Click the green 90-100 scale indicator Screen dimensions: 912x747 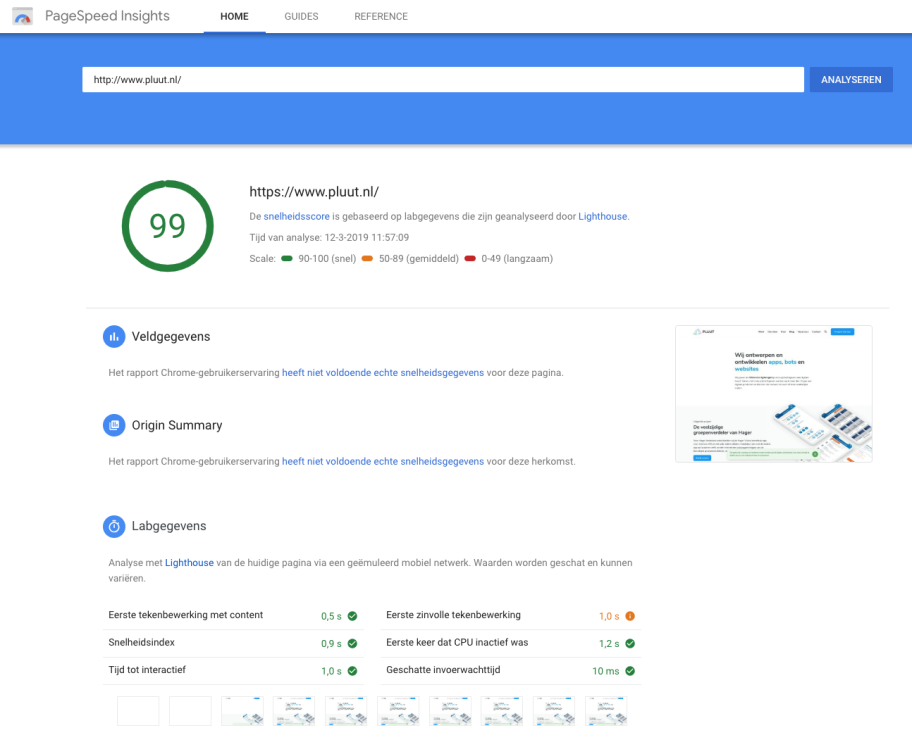(x=287, y=258)
